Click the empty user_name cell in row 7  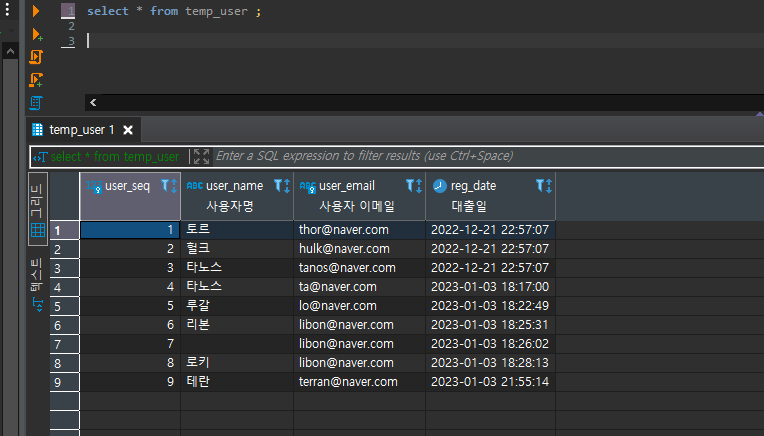pos(237,343)
